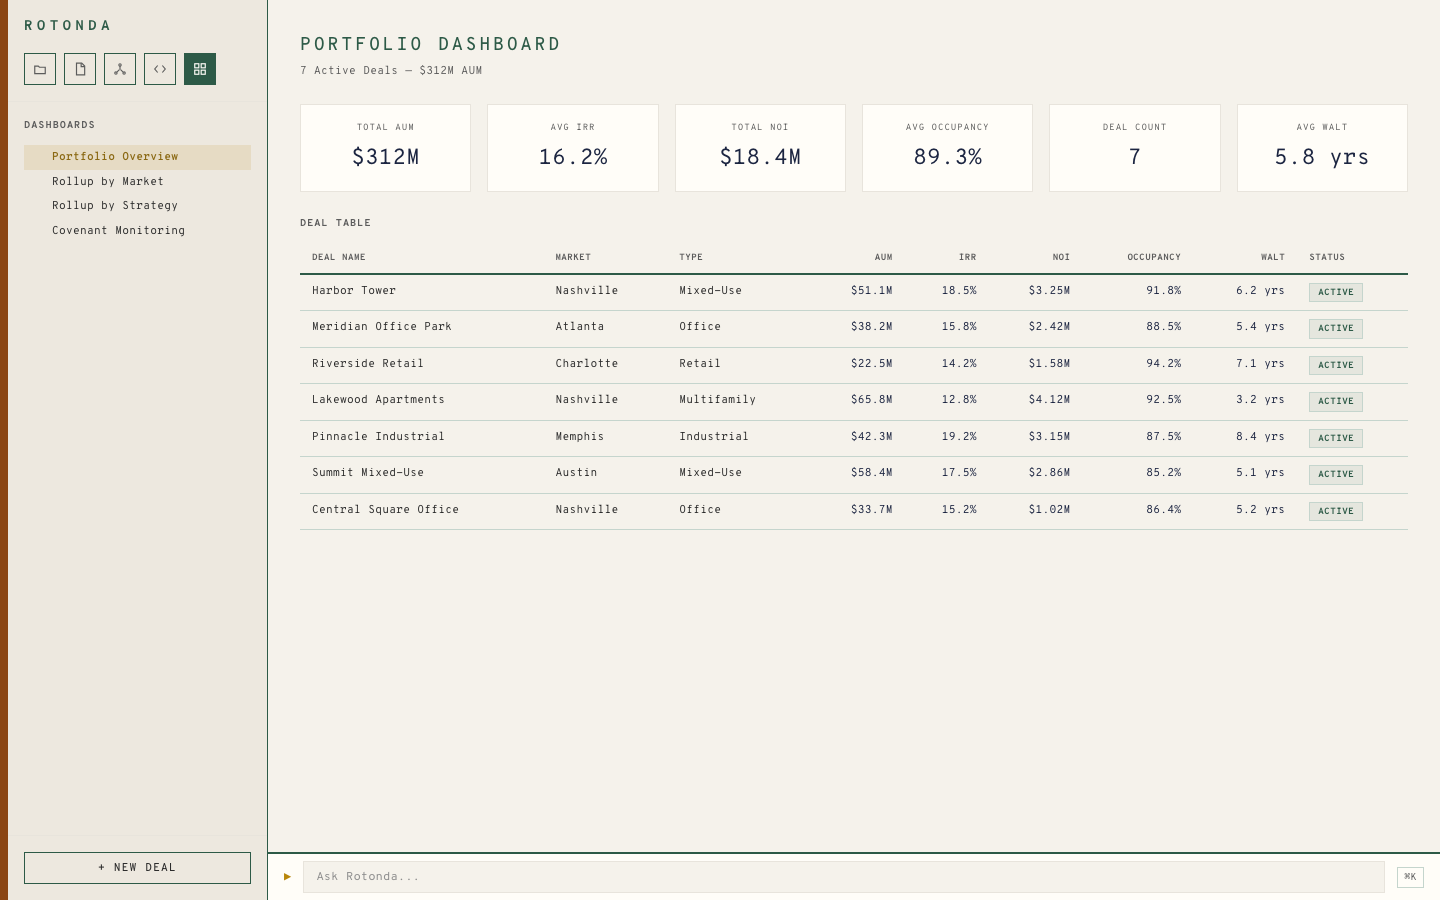Click the + NEW DEAL button

click(x=137, y=868)
